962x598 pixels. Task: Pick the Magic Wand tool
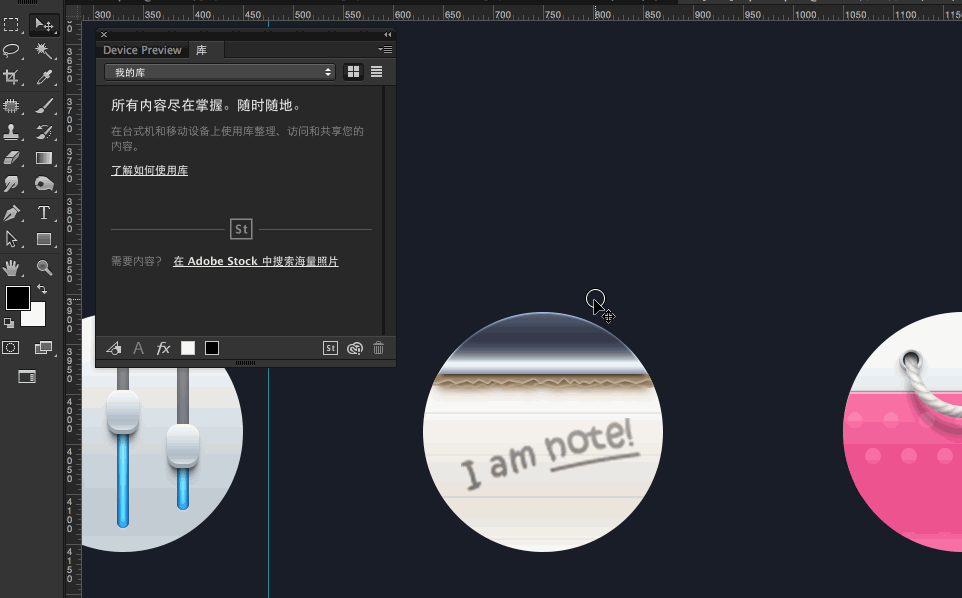pos(44,50)
